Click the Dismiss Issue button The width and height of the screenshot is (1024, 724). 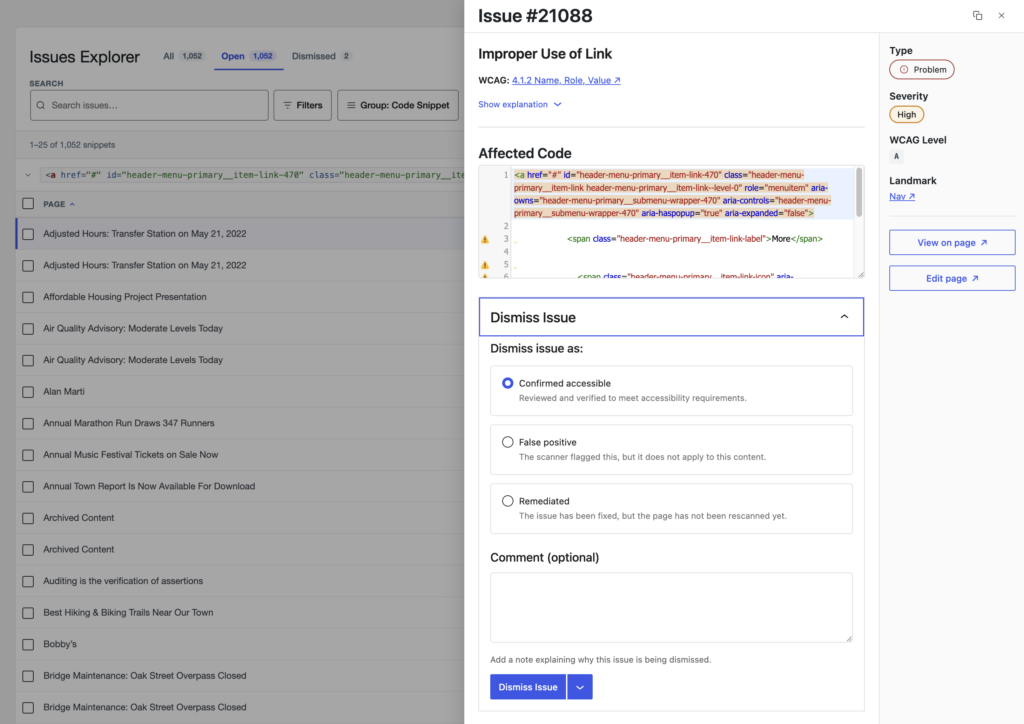point(528,687)
